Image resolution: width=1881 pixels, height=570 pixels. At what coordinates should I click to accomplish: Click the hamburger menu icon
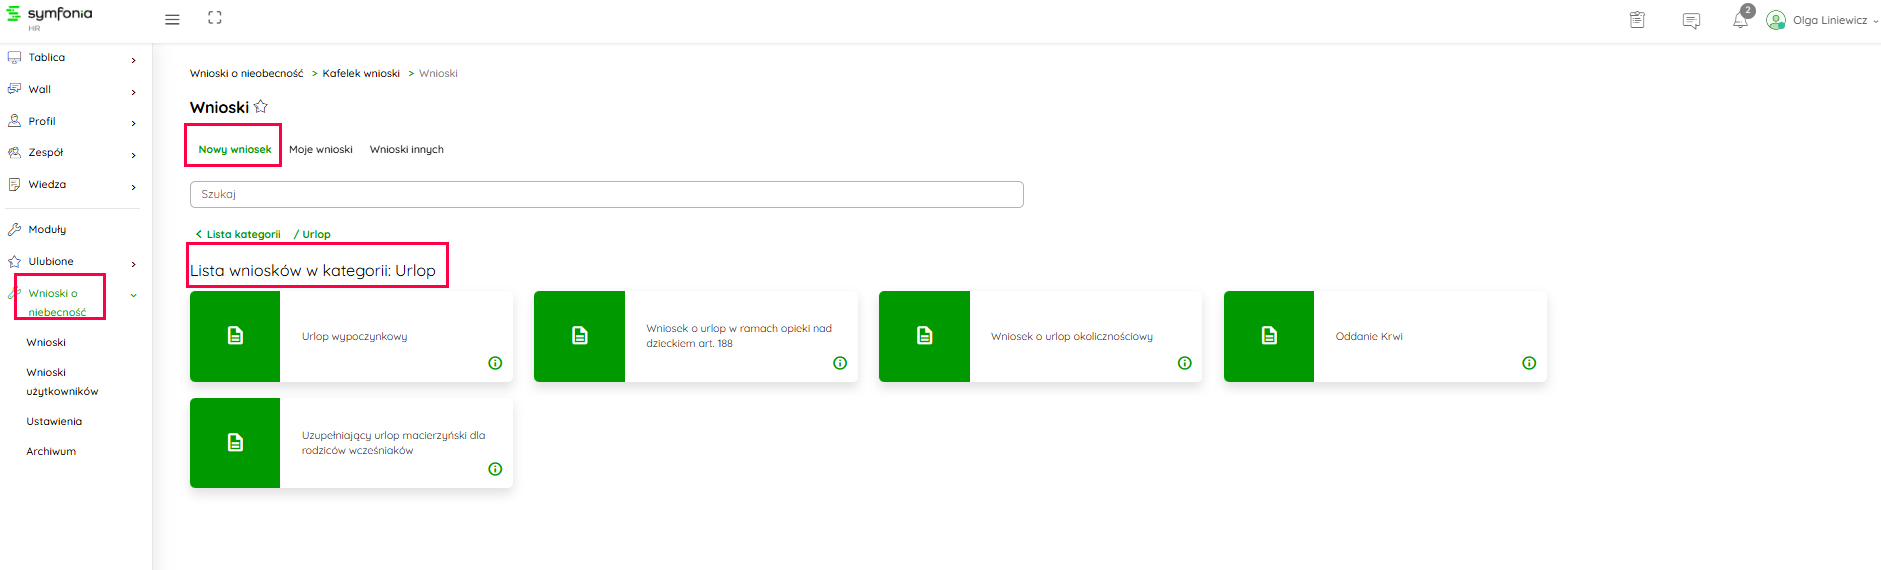coord(172,20)
